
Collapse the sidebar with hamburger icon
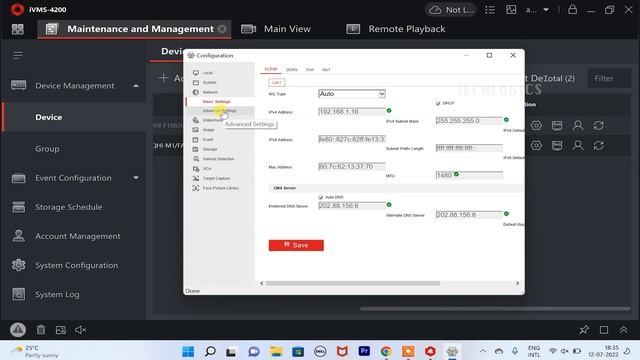18,55
